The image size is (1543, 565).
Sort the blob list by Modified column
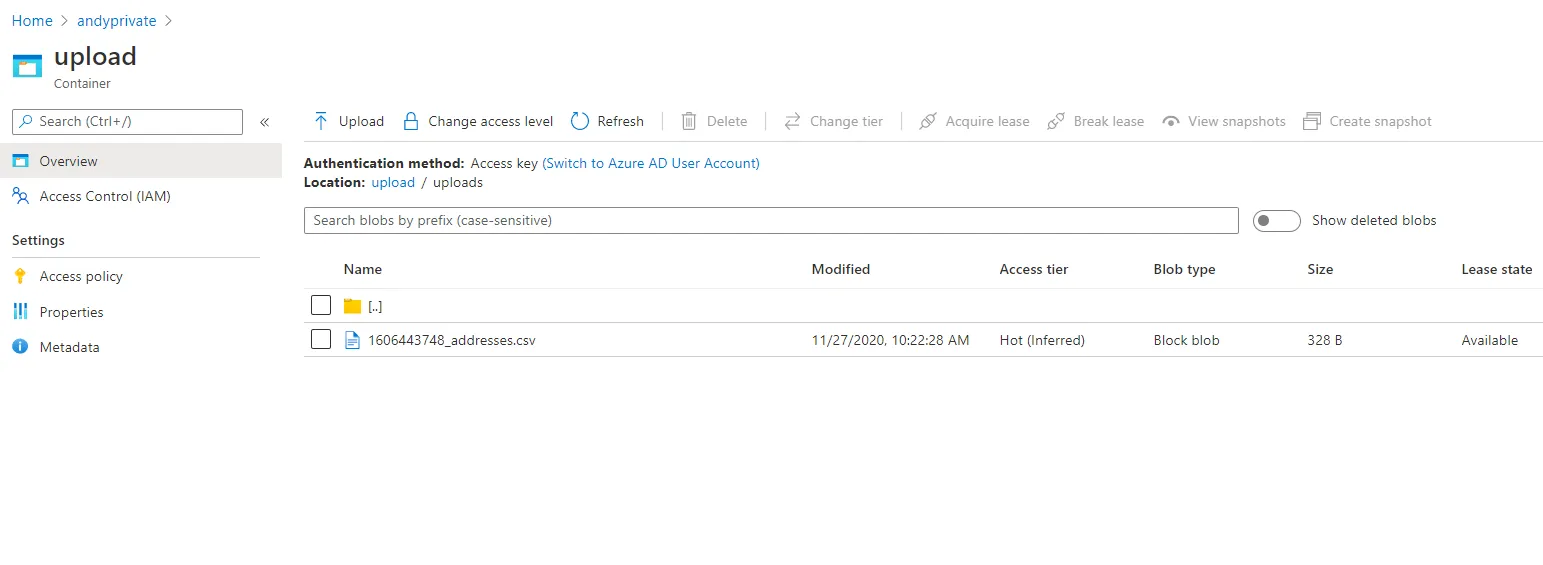pos(841,269)
